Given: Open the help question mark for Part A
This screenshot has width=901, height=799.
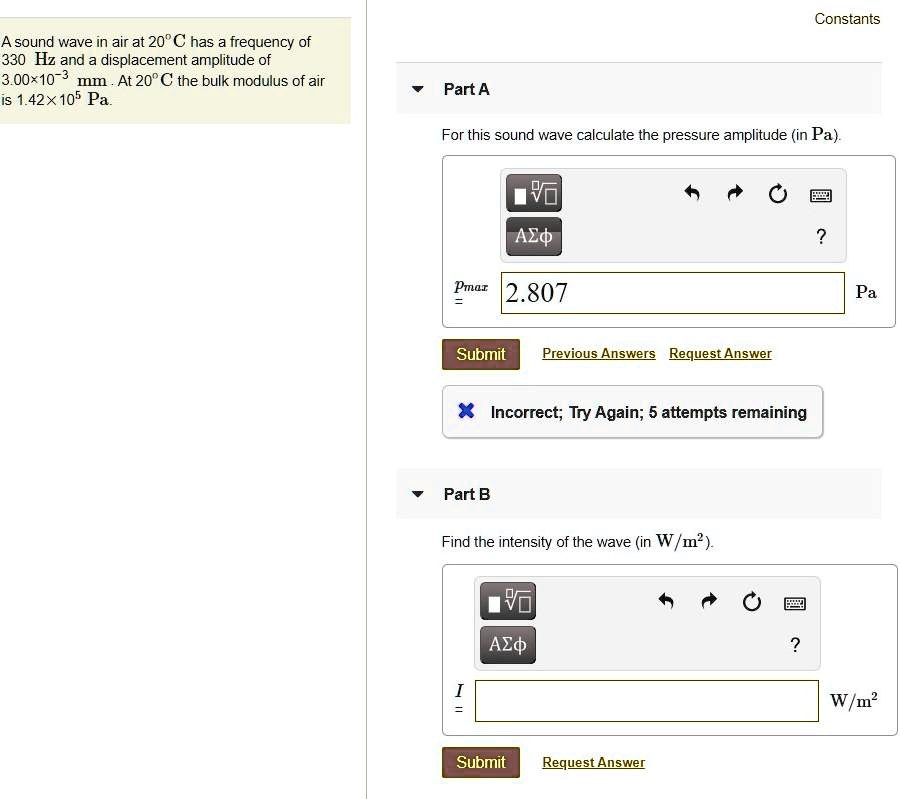Looking at the screenshot, I should (821, 236).
